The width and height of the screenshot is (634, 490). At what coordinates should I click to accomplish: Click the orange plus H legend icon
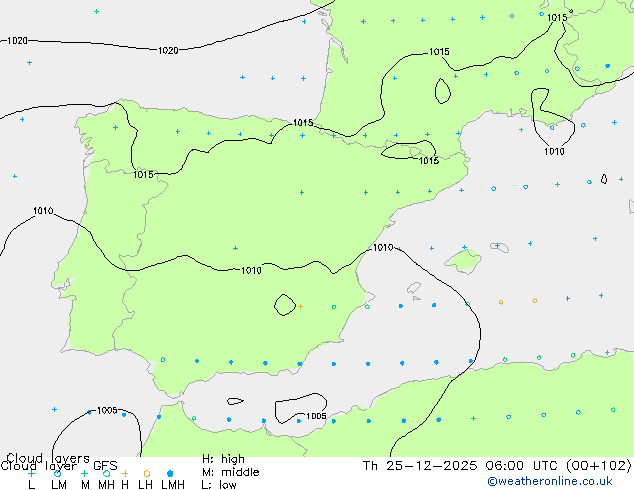[125, 473]
